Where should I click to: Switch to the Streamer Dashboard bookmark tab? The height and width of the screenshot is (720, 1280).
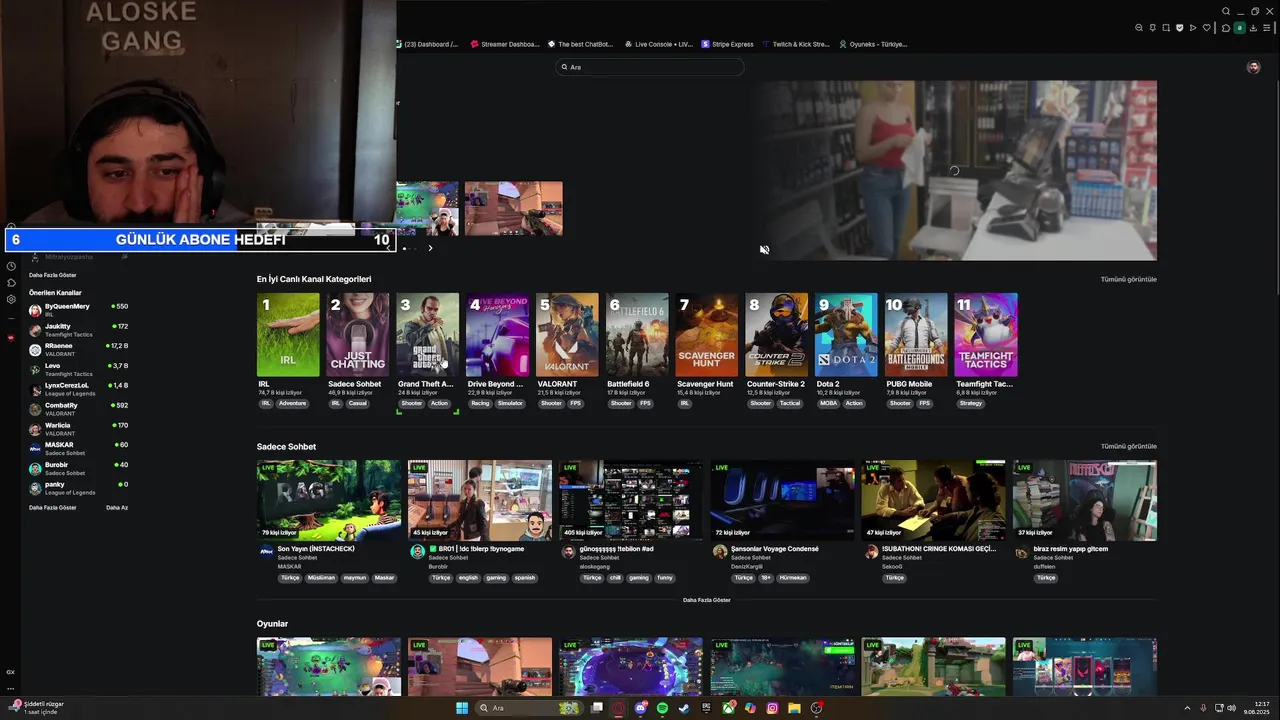click(505, 44)
